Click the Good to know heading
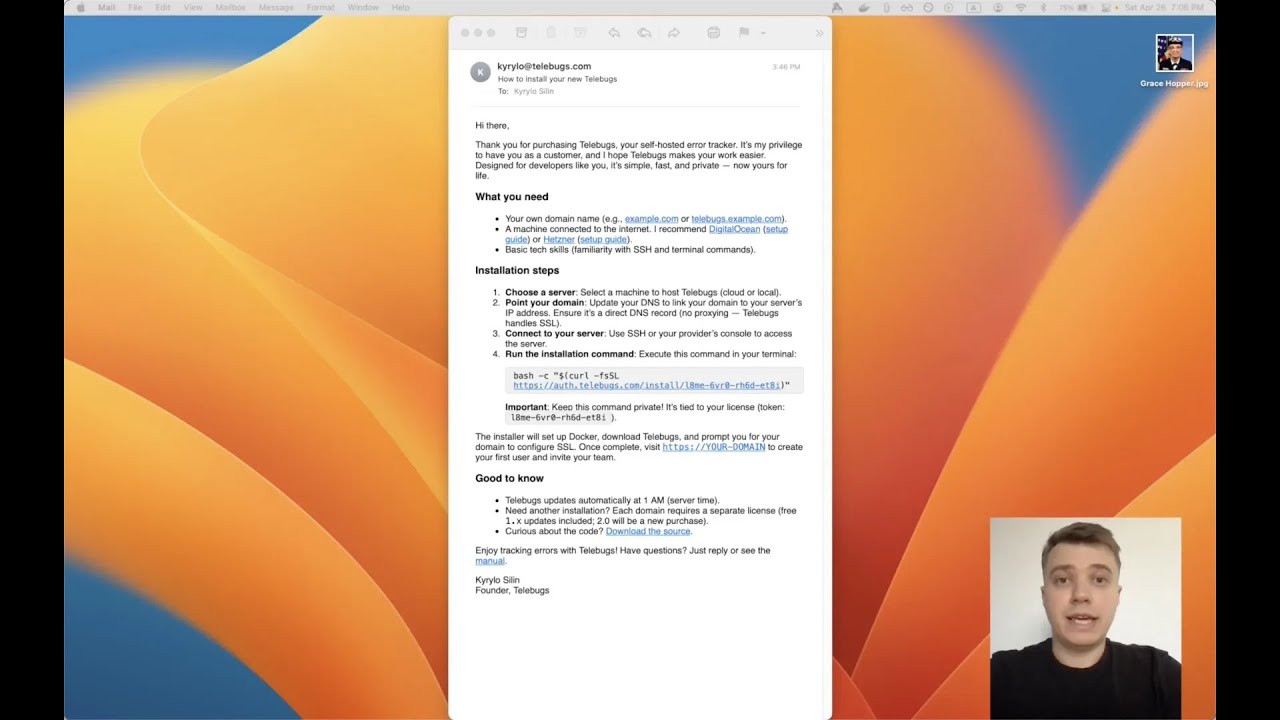The image size is (1280, 720). 510,479
